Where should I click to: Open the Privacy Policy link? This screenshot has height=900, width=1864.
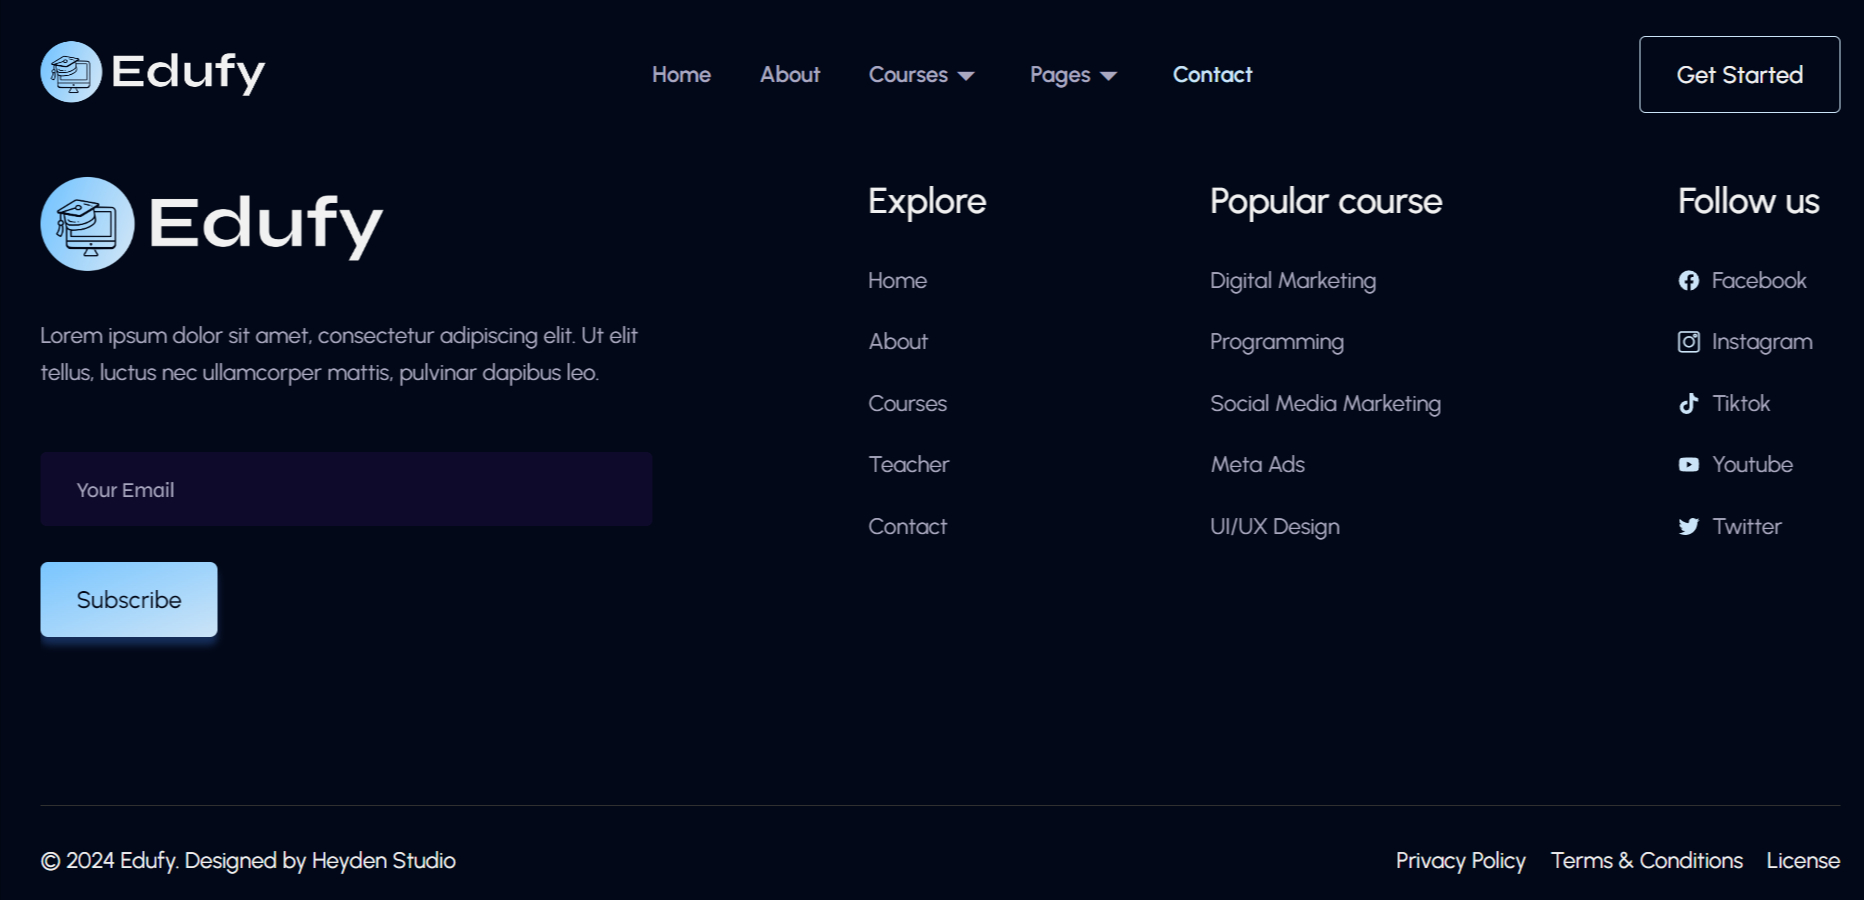(1460, 861)
